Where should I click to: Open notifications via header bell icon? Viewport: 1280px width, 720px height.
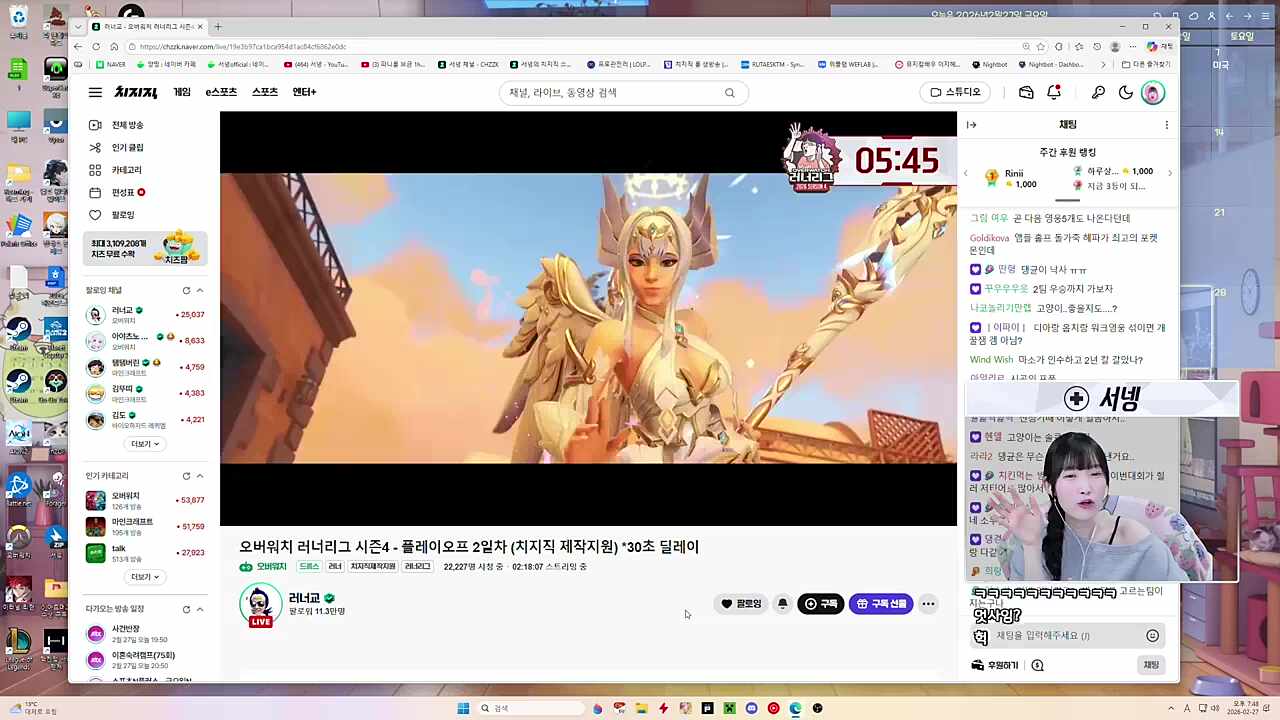tap(1054, 92)
